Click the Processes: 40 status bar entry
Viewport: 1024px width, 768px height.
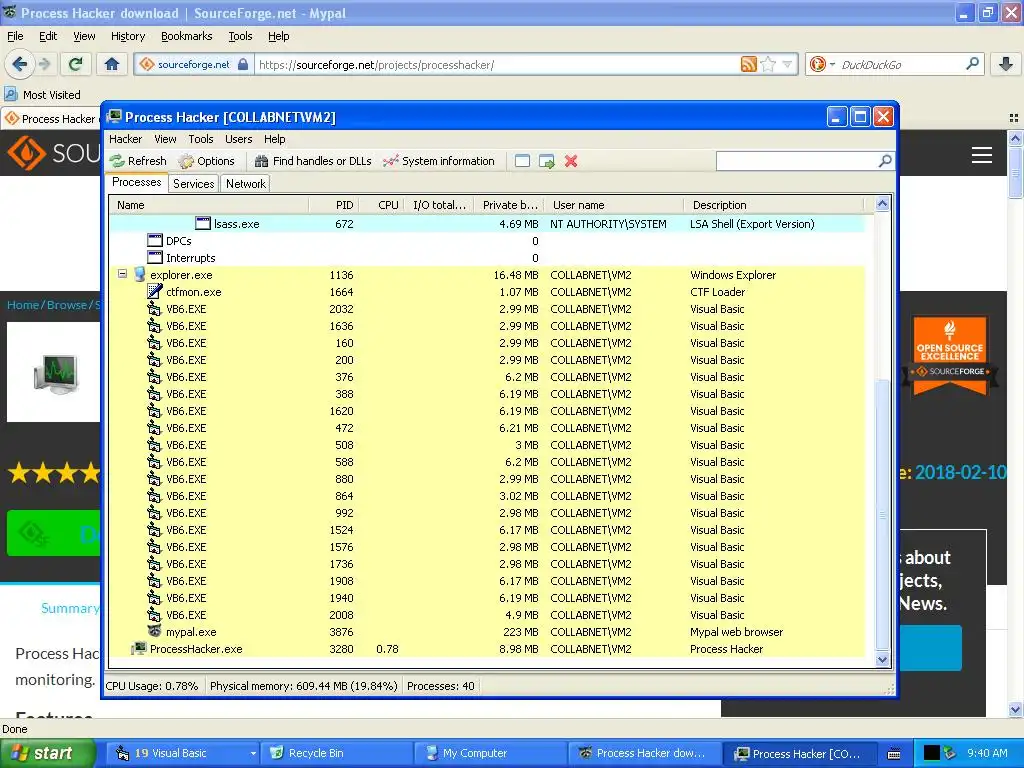coord(441,686)
